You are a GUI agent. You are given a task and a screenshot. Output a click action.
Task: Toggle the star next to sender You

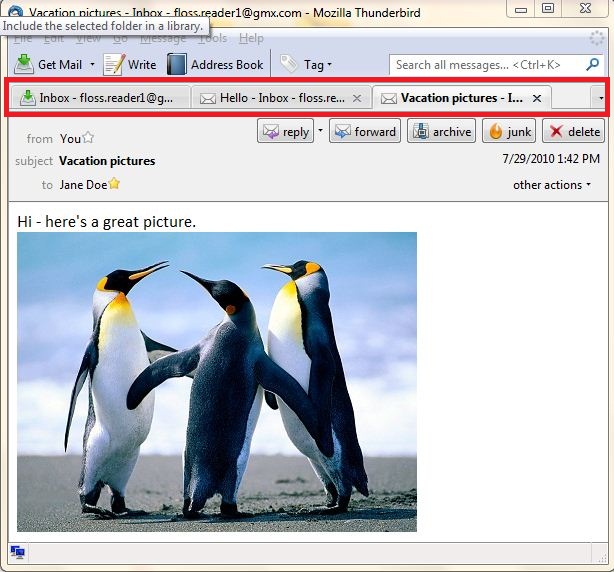(88, 138)
